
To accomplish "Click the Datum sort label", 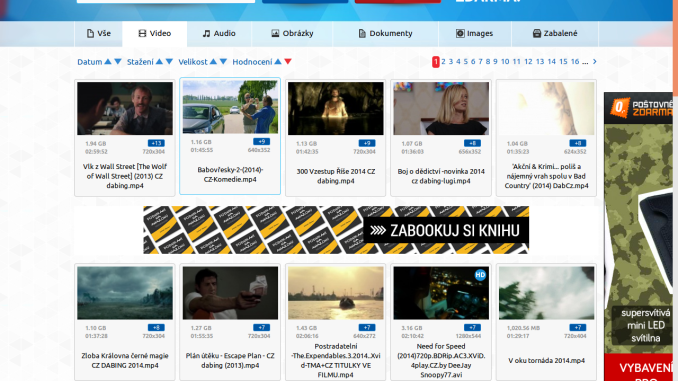I will point(90,62).
